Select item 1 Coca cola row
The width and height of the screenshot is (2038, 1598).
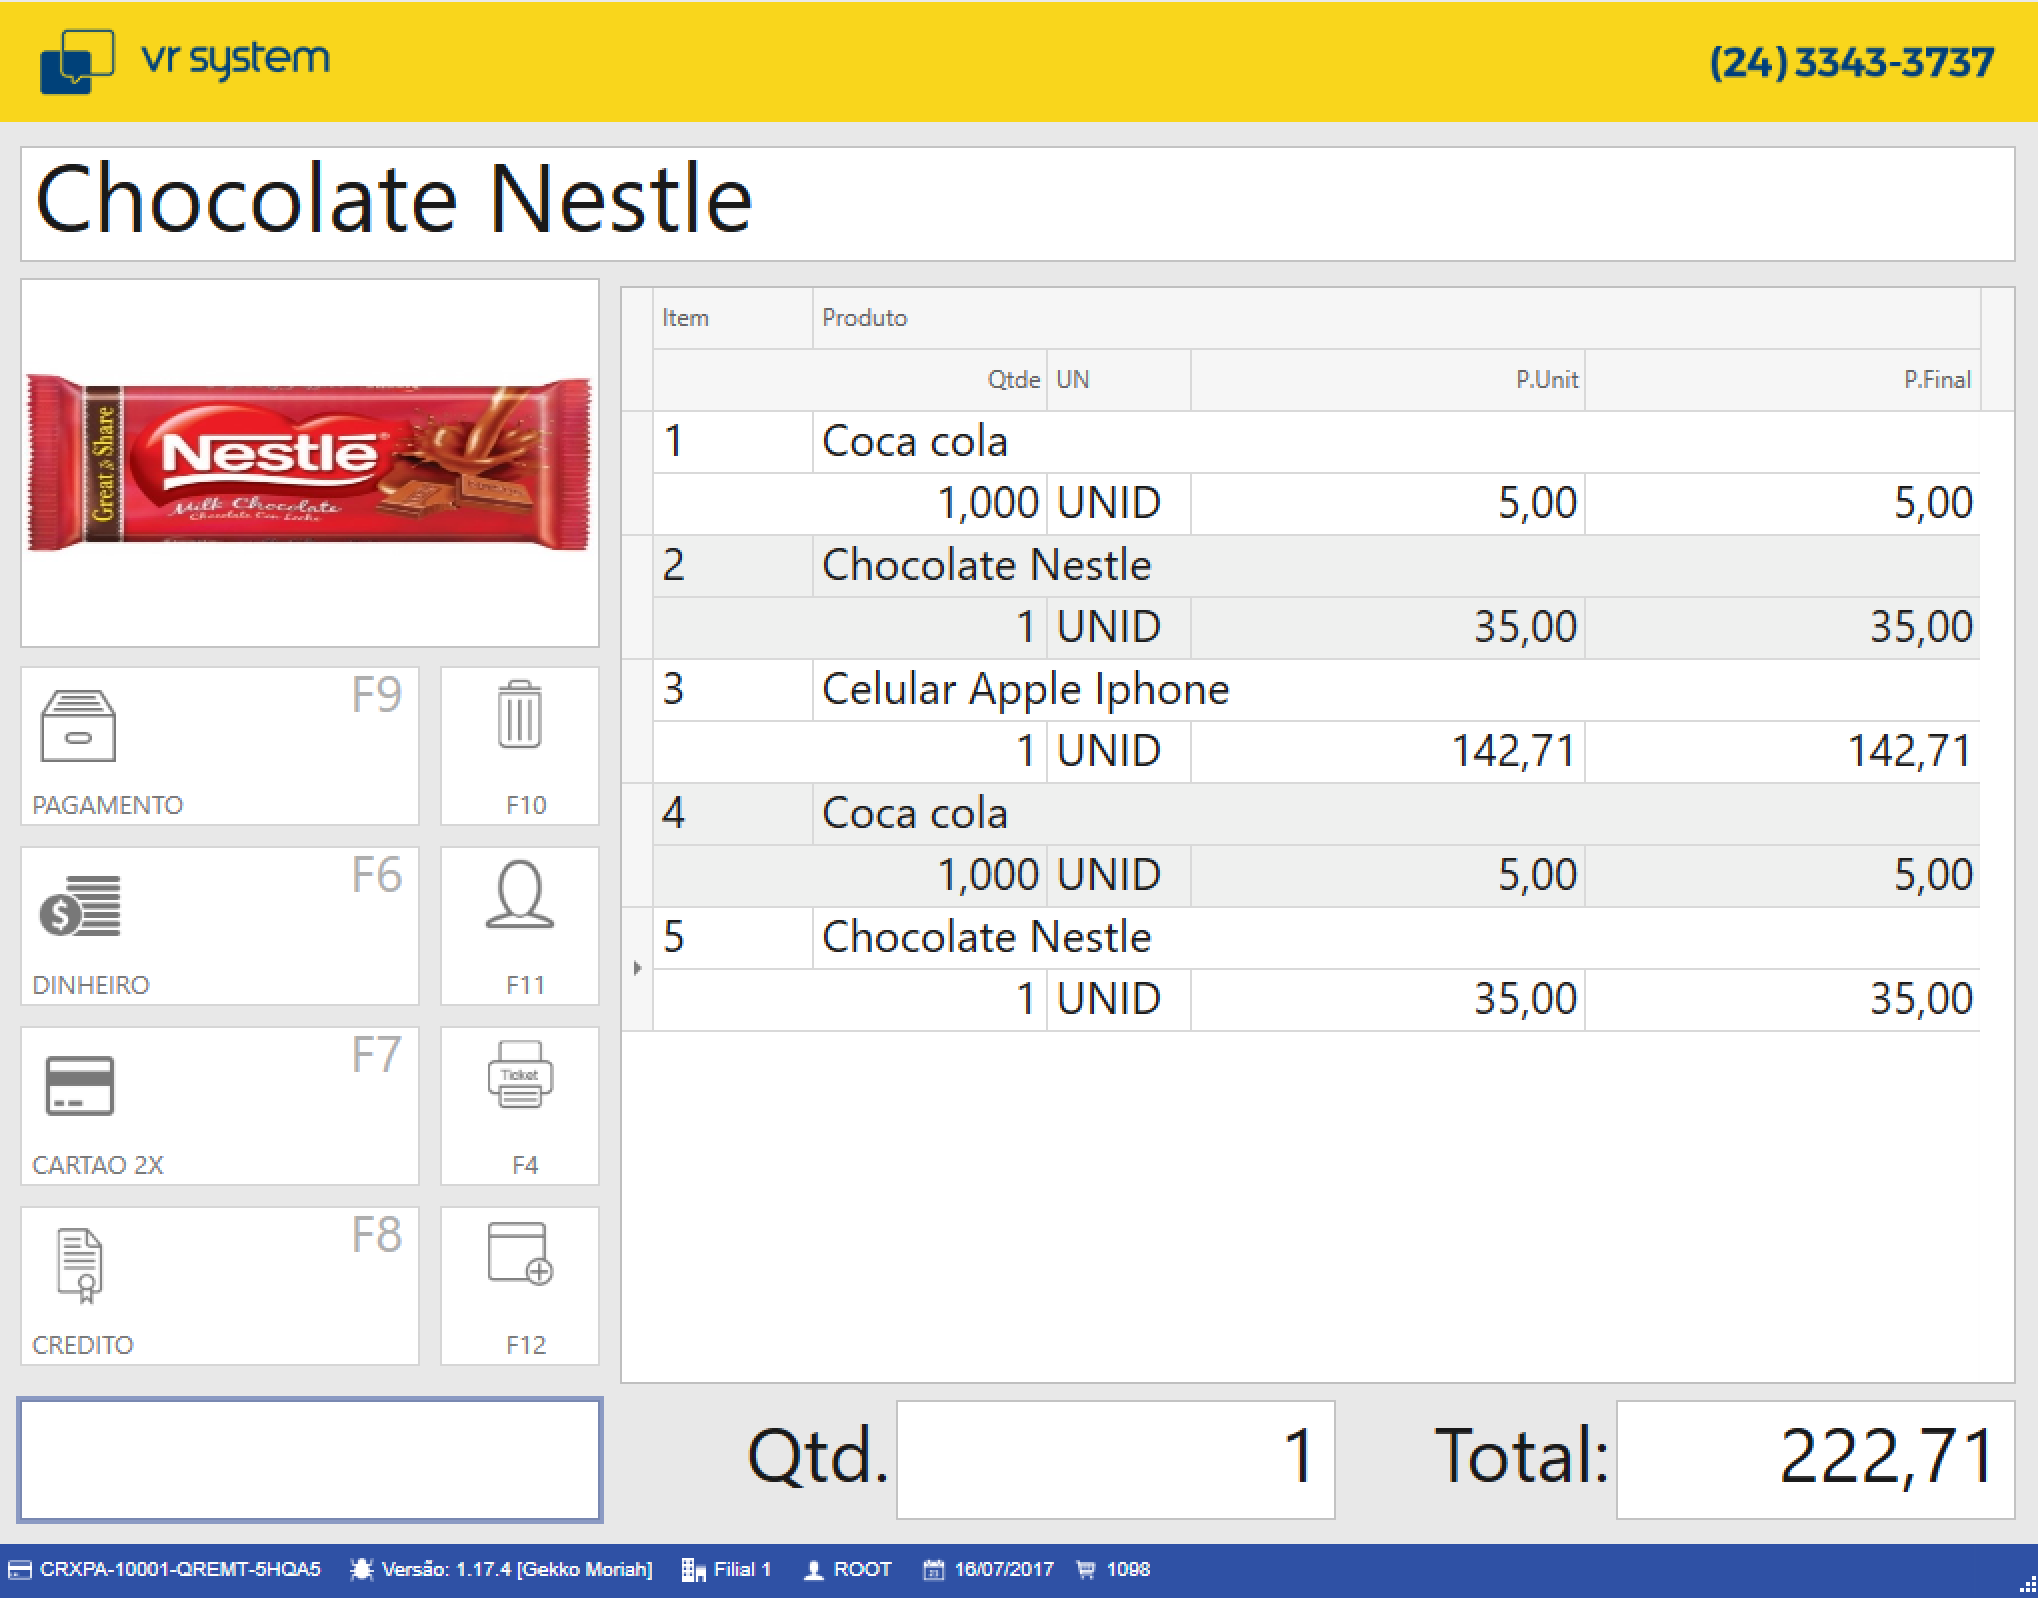[x=914, y=442]
